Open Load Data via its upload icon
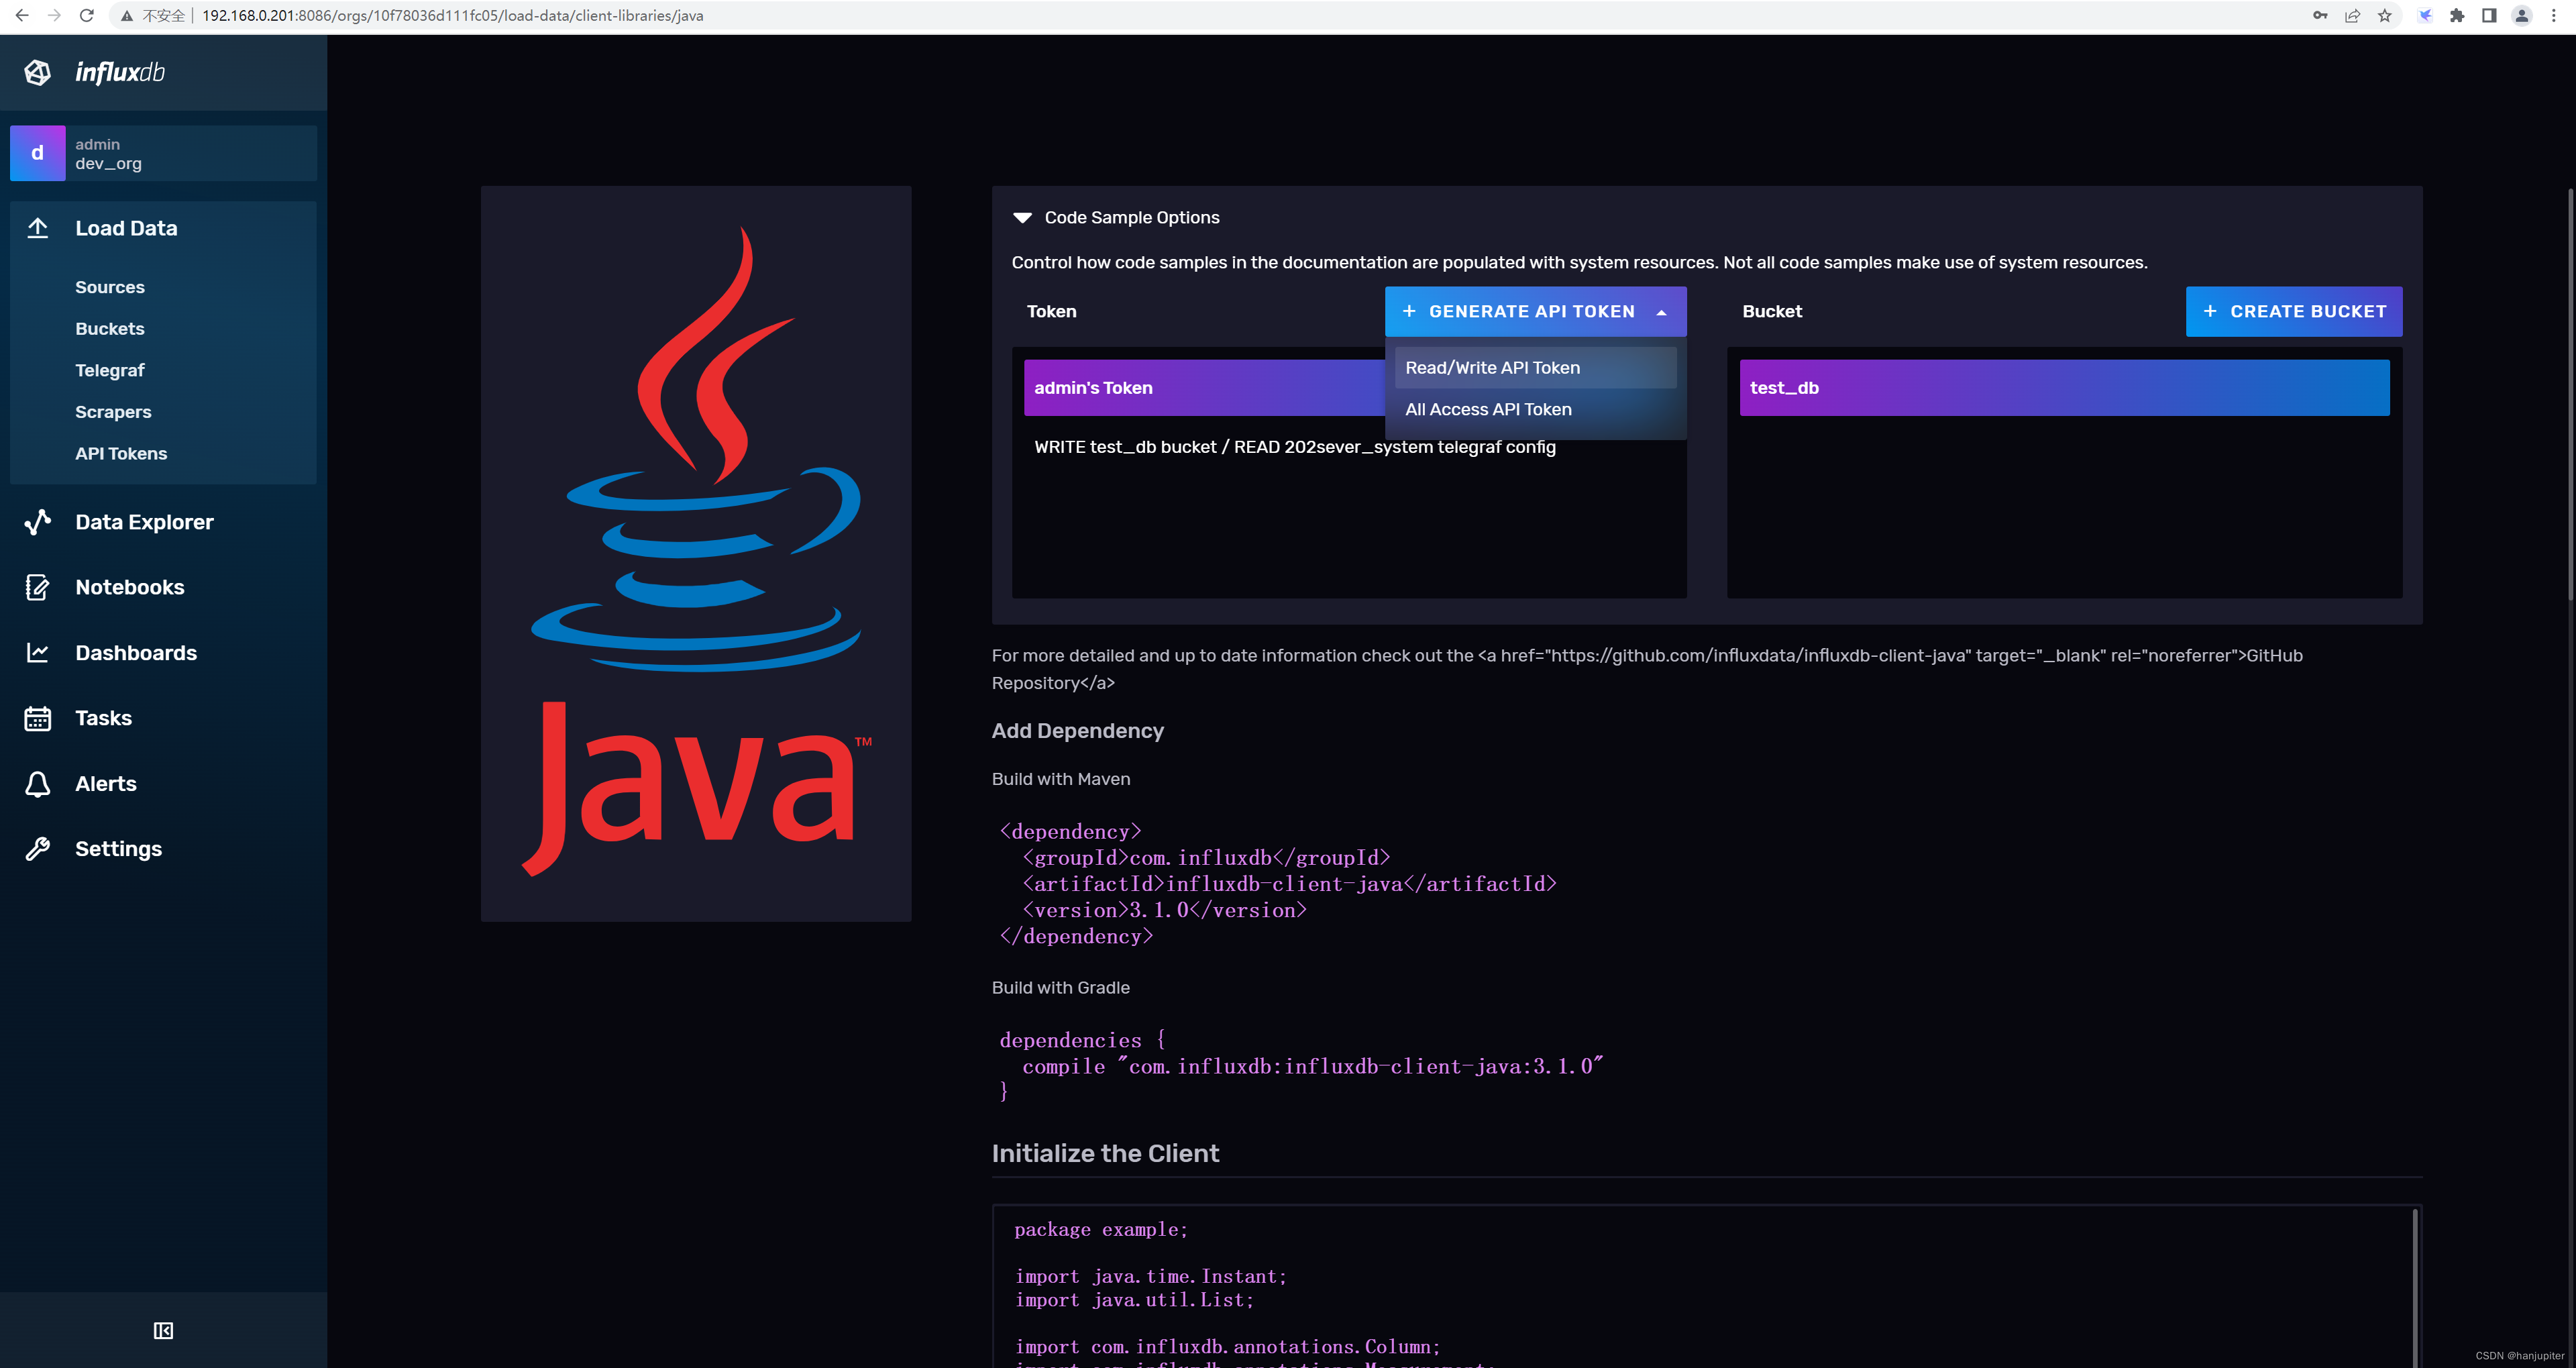Image resolution: width=2576 pixels, height=1368 pixels. [x=38, y=228]
